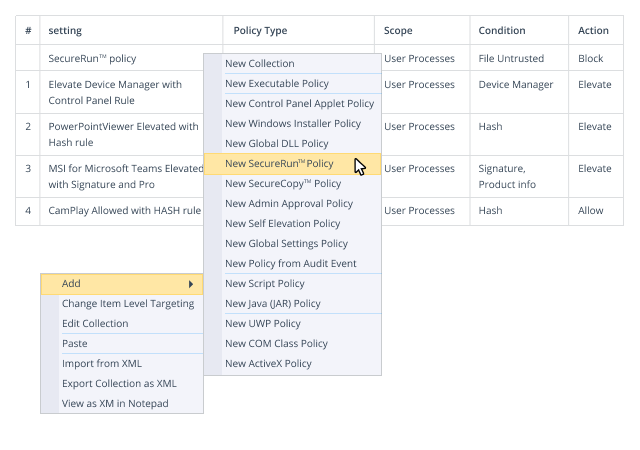The image size is (640, 450).
Task: Click the Policy Type column header
Action: [260, 31]
